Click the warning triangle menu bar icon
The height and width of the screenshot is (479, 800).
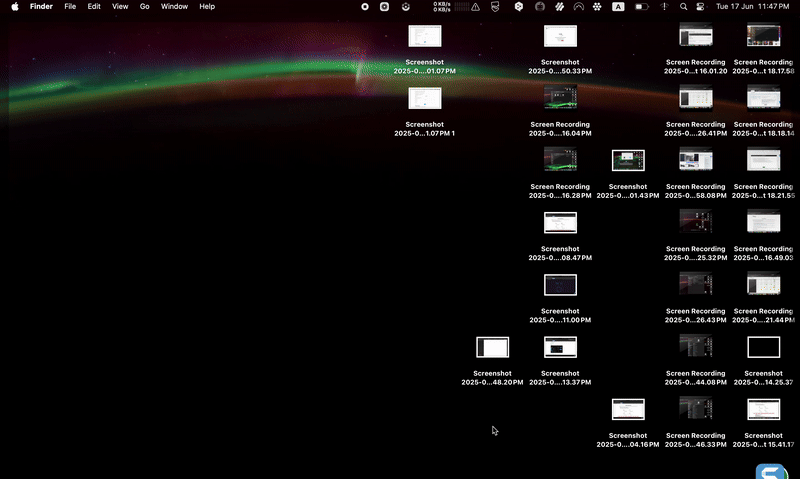[x=476, y=7]
